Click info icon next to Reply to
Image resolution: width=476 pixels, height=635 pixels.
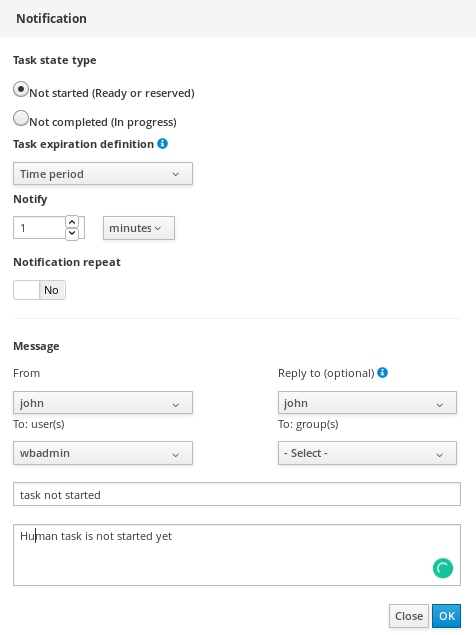(x=382, y=372)
